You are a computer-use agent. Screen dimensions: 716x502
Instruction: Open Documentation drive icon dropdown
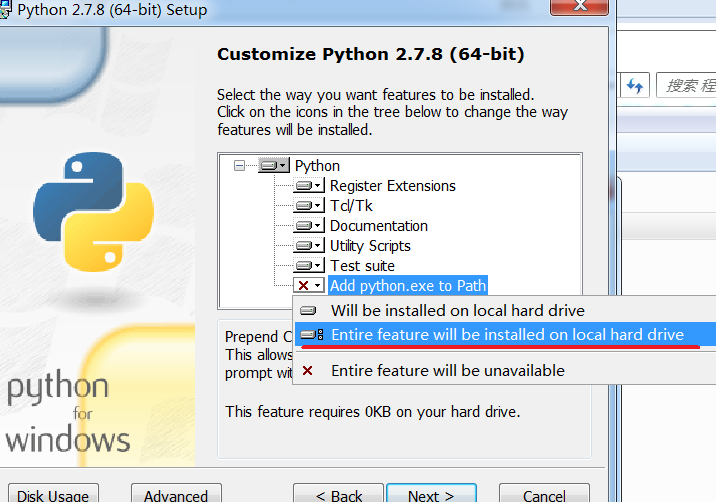tap(309, 226)
